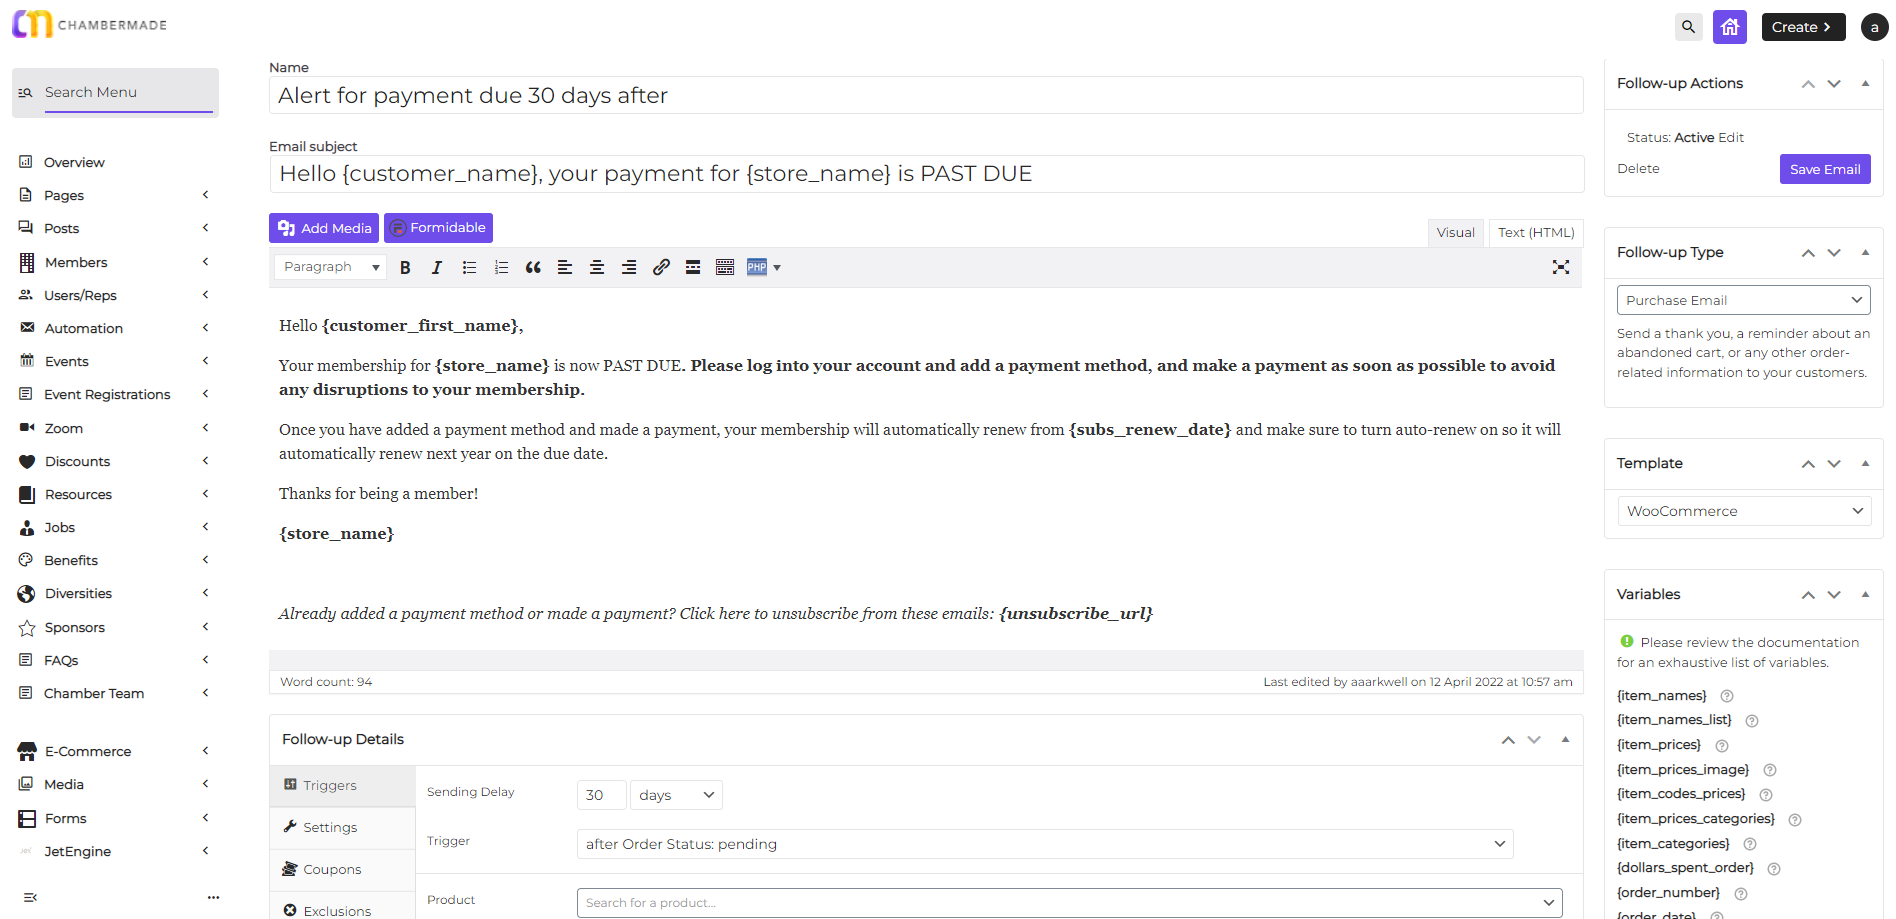Insert a bulleted list

(x=469, y=267)
